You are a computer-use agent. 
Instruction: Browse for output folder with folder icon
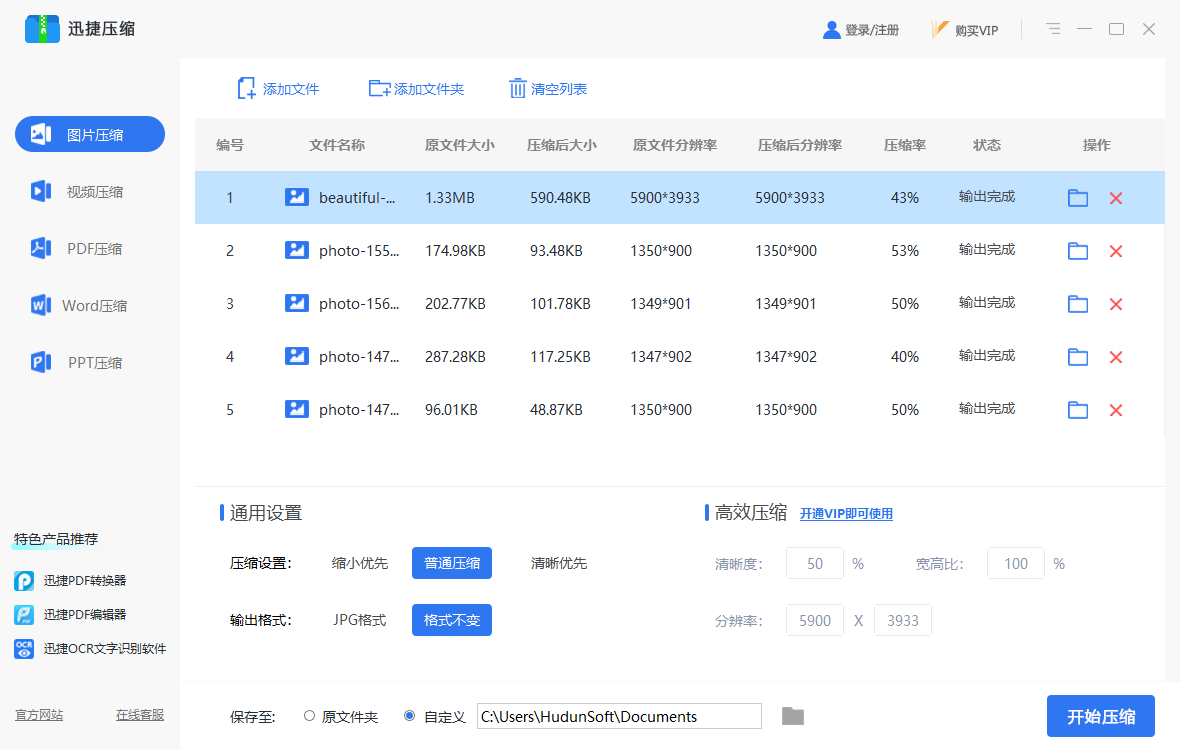click(792, 716)
